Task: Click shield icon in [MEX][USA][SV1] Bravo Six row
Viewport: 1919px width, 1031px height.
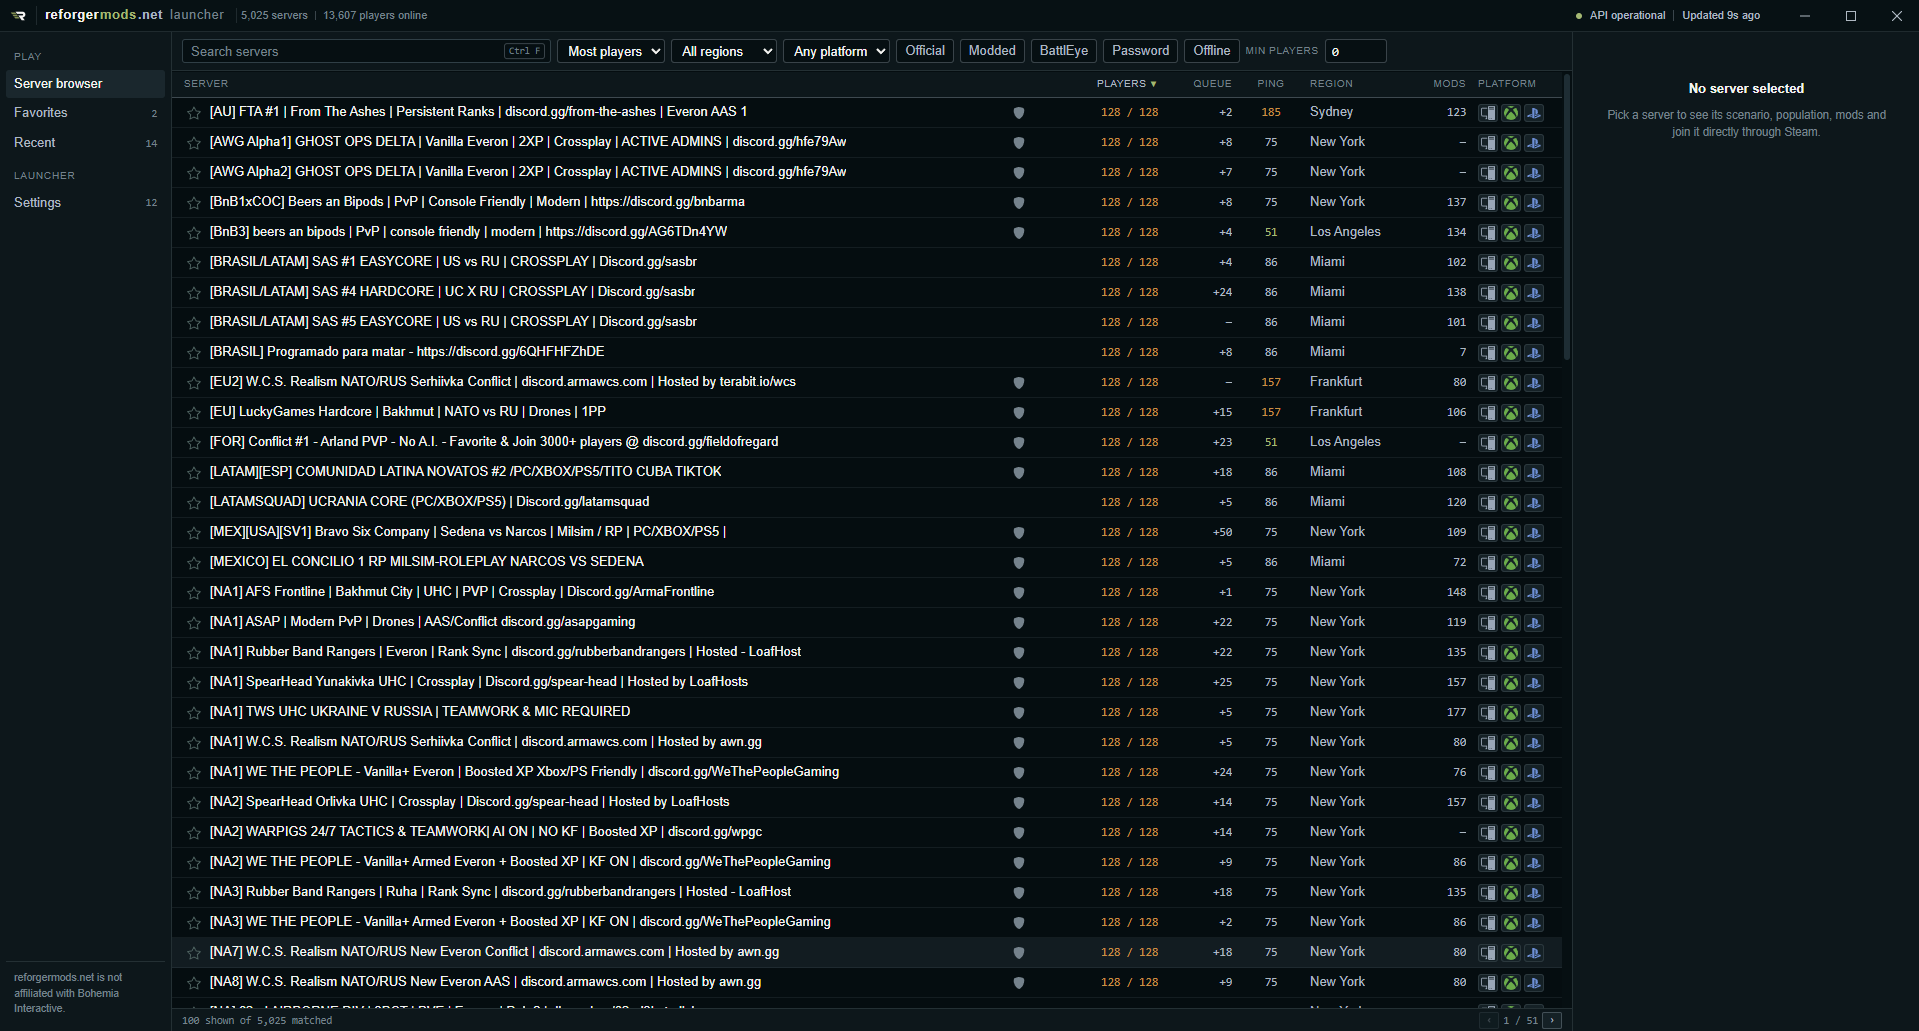Action: [x=1019, y=533]
